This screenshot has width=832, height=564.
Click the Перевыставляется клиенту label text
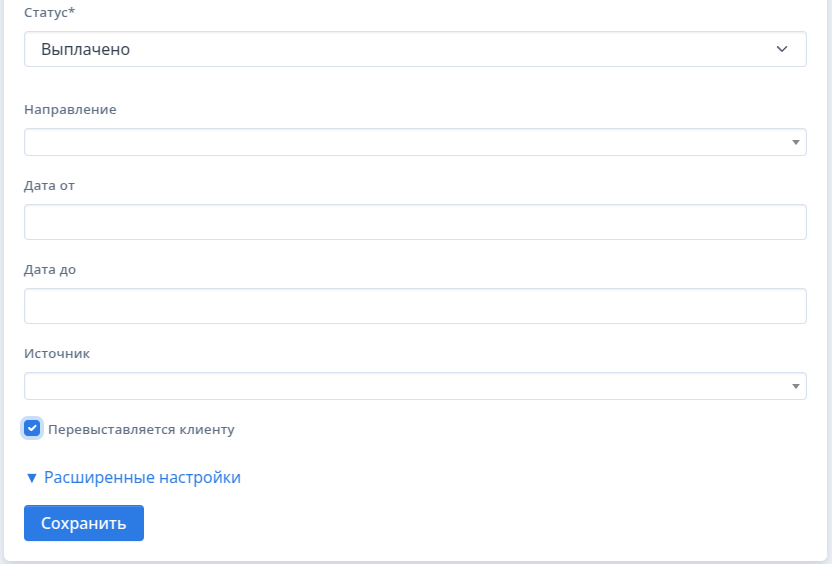141,430
